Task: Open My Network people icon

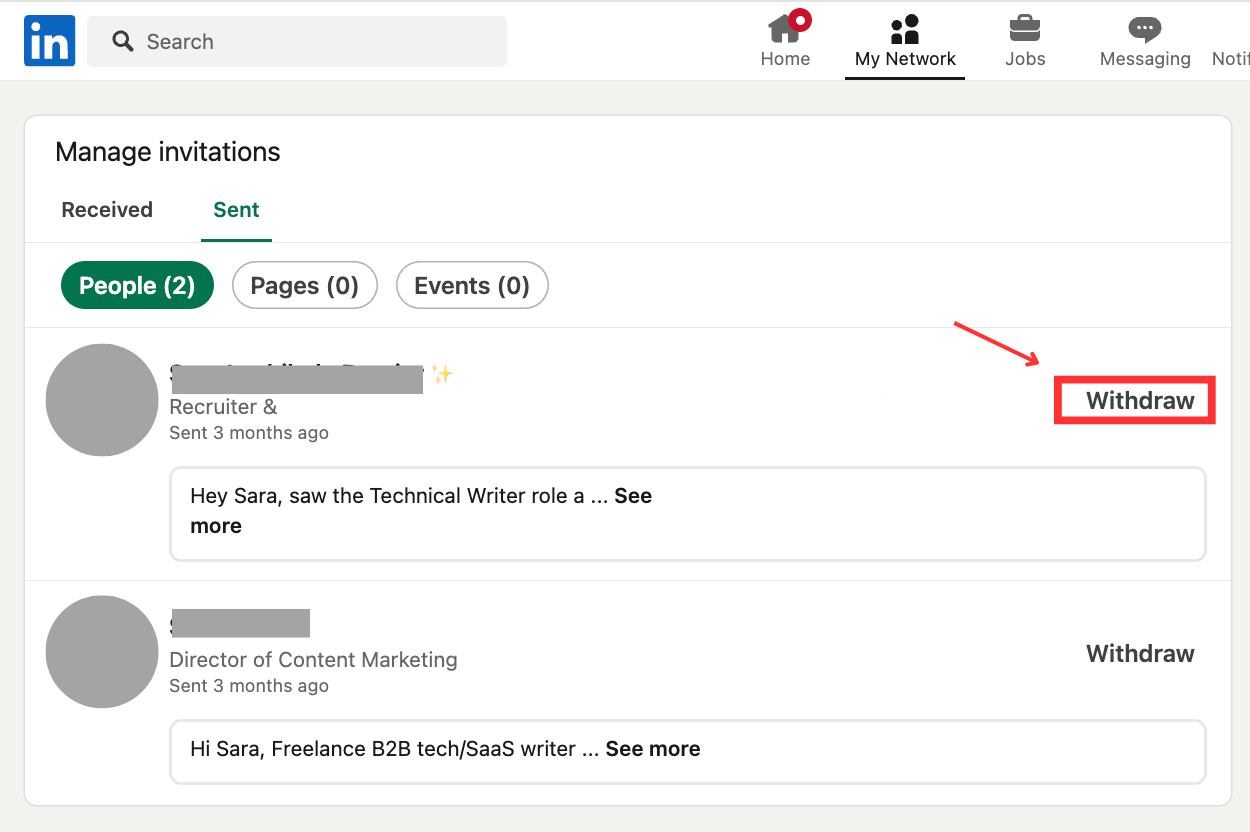Action: pyautogui.click(x=905, y=30)
